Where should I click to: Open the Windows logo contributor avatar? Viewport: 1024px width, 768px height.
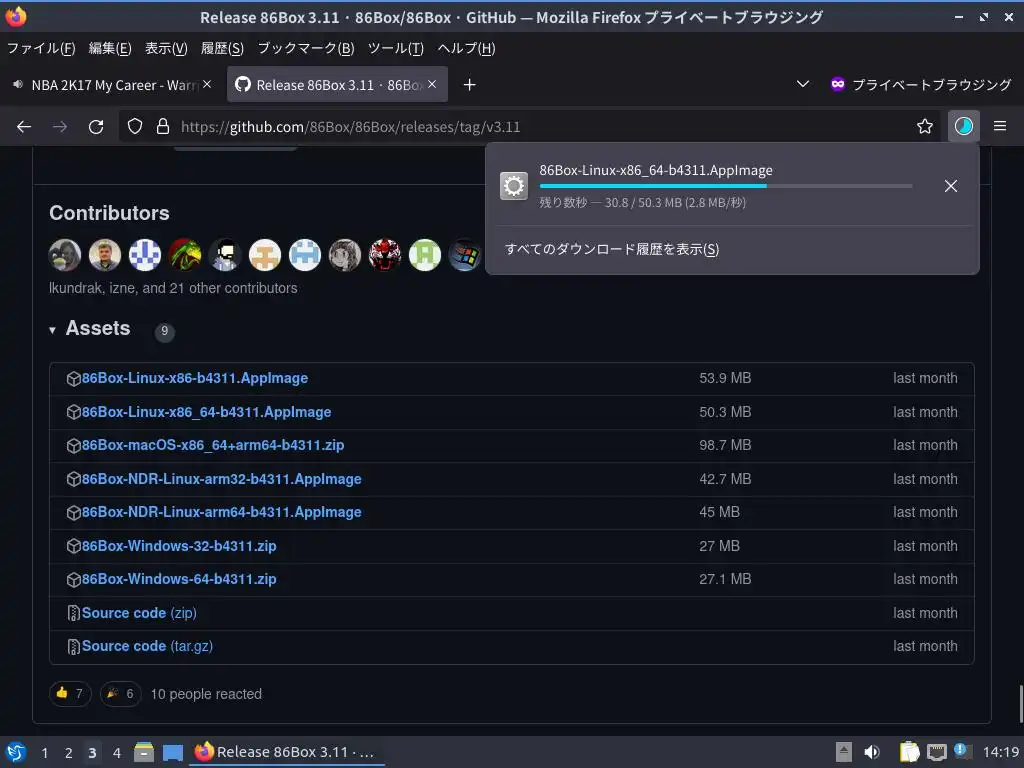(465, 255)
